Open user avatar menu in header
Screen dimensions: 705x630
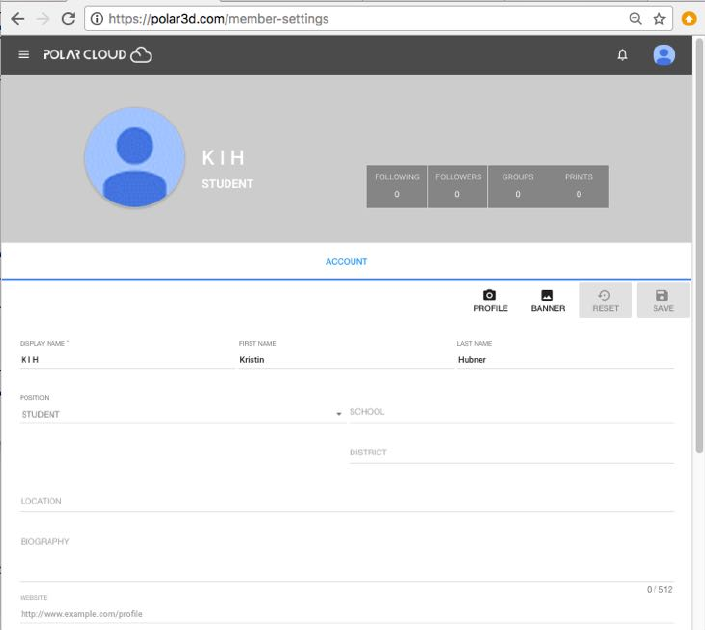click(664, 55)
